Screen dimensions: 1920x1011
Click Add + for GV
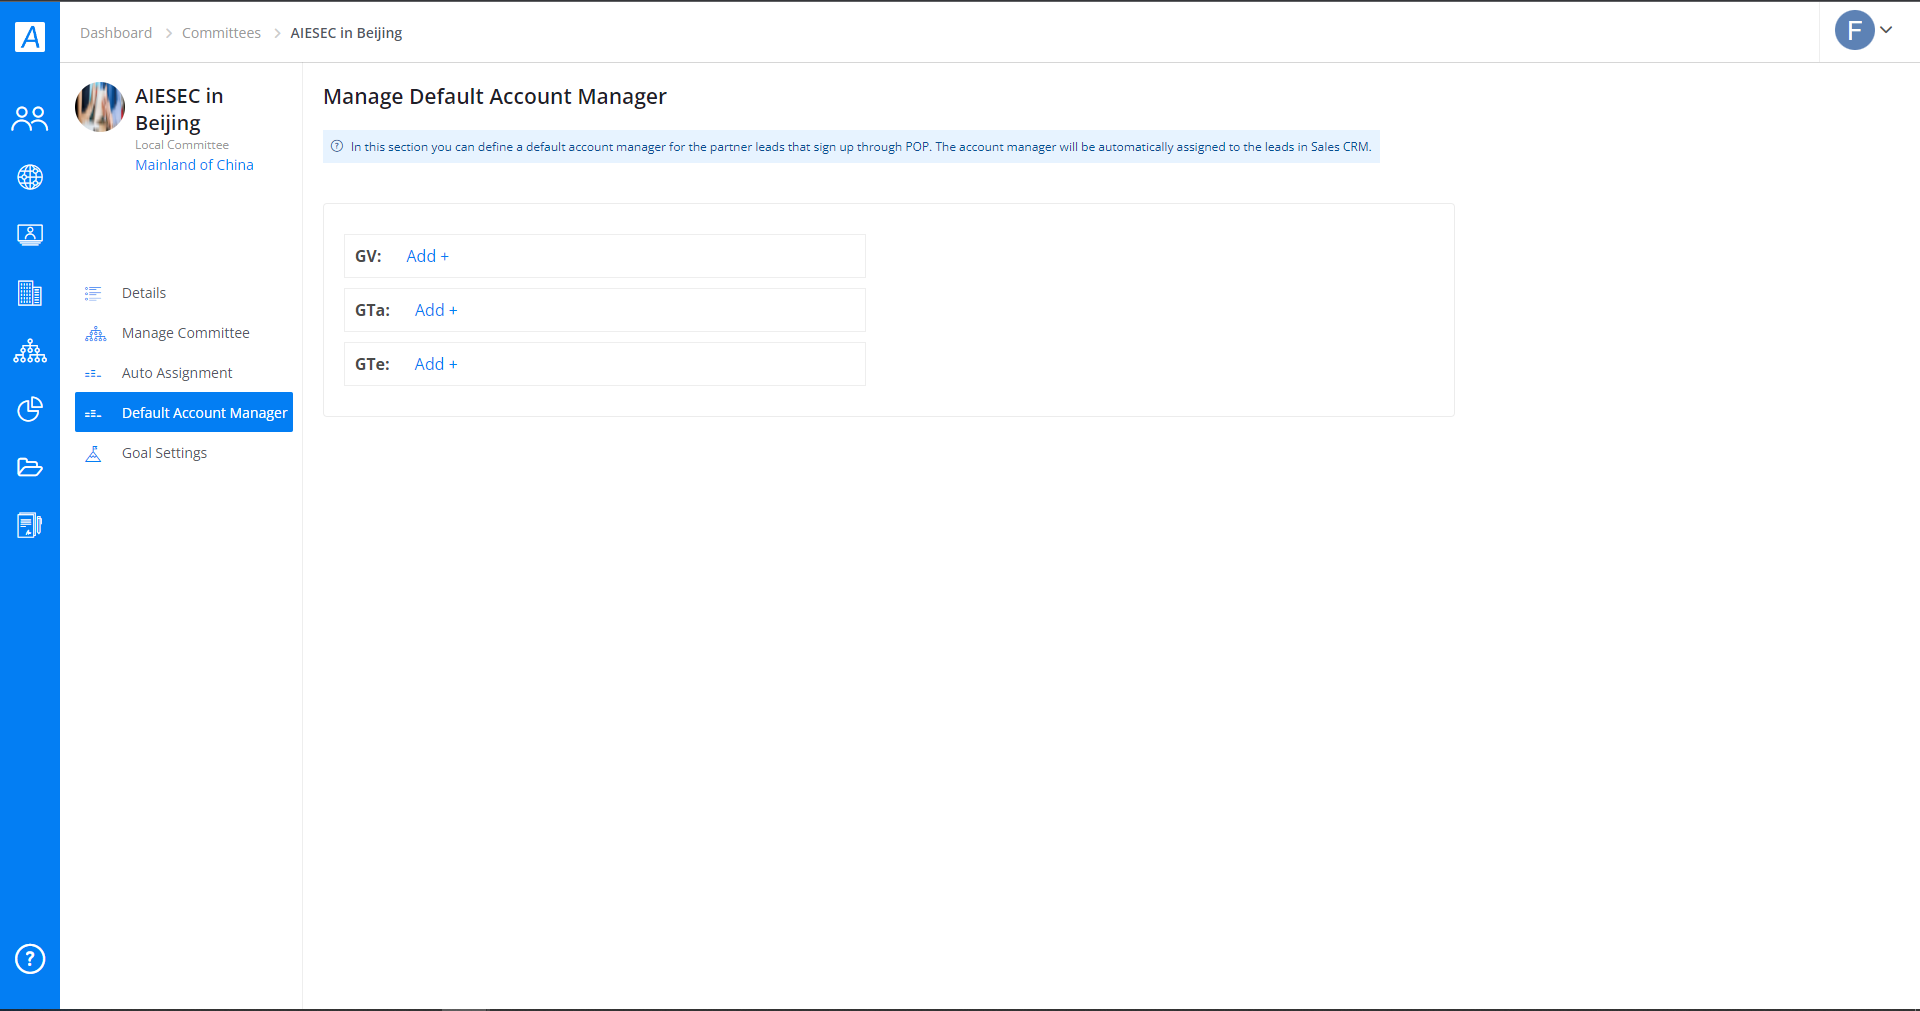427,256
